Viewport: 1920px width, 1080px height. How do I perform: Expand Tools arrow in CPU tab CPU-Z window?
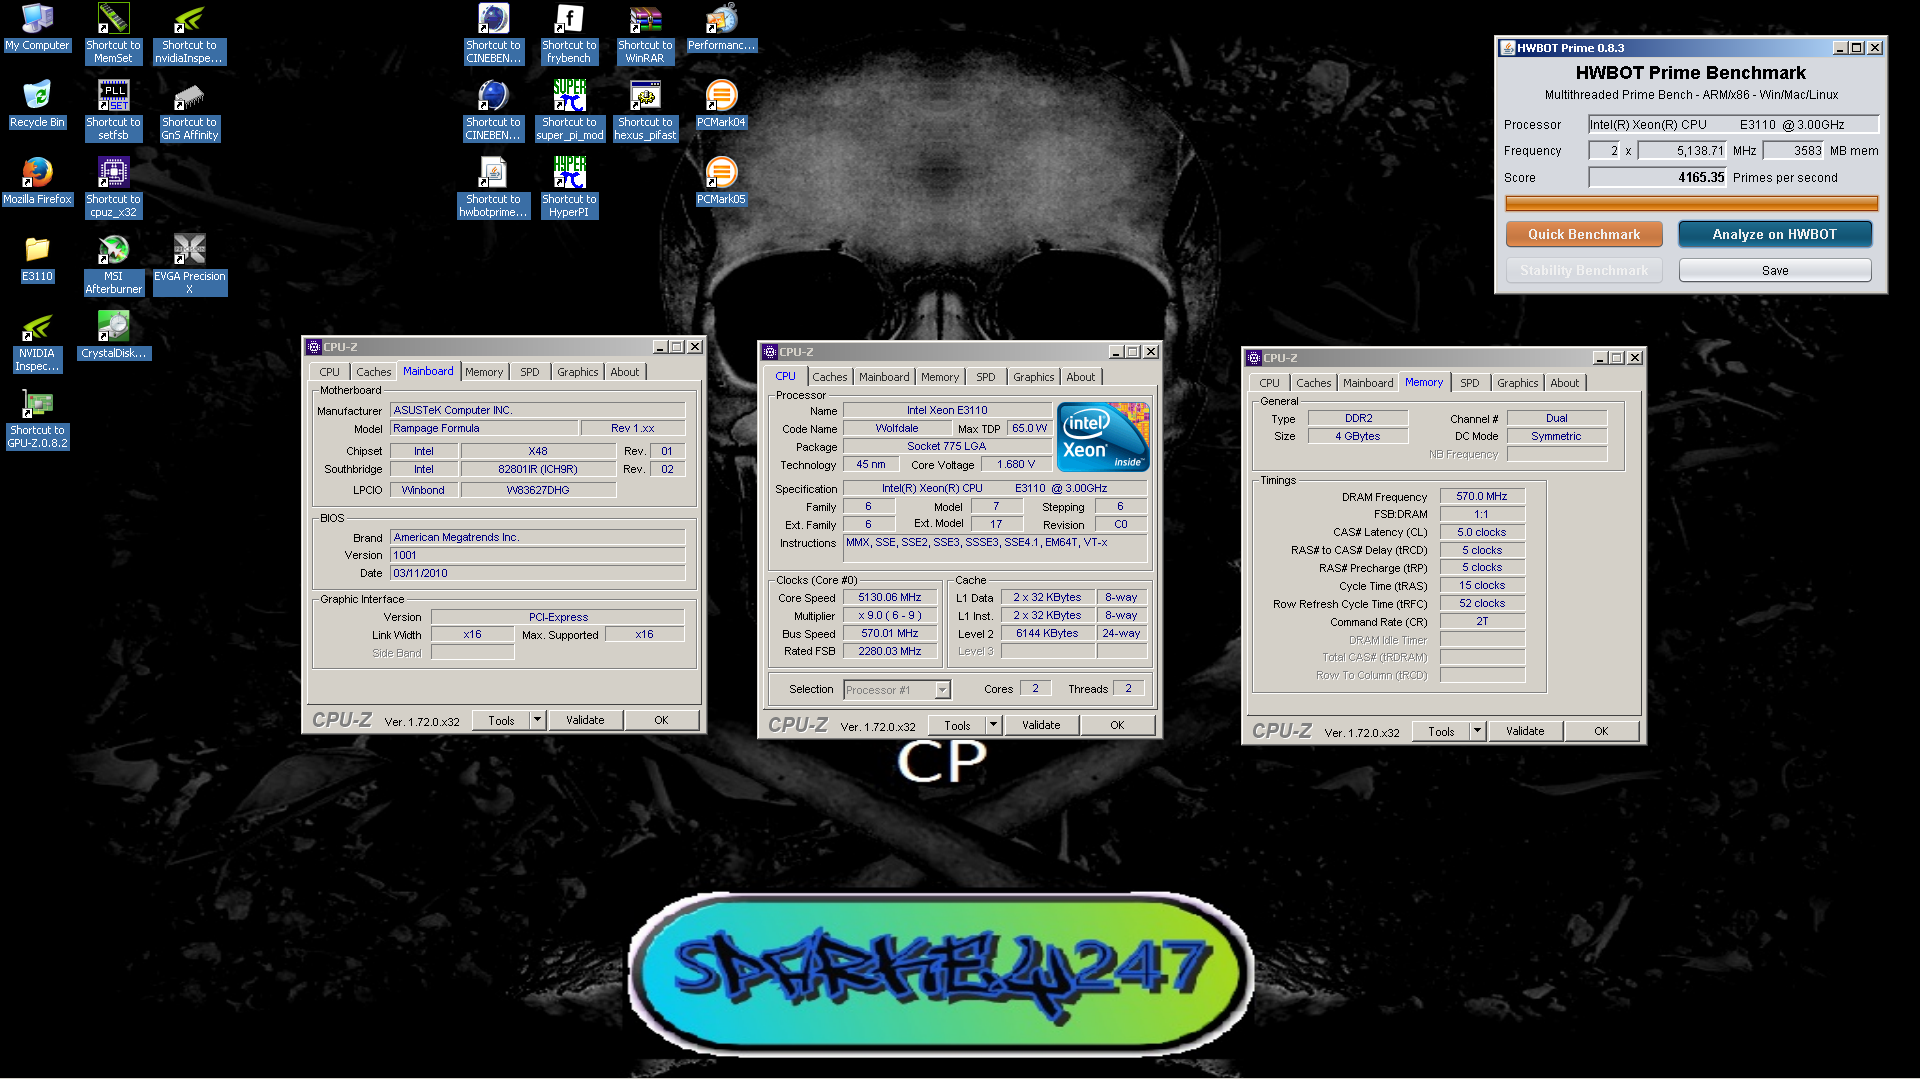click(993, 725)
